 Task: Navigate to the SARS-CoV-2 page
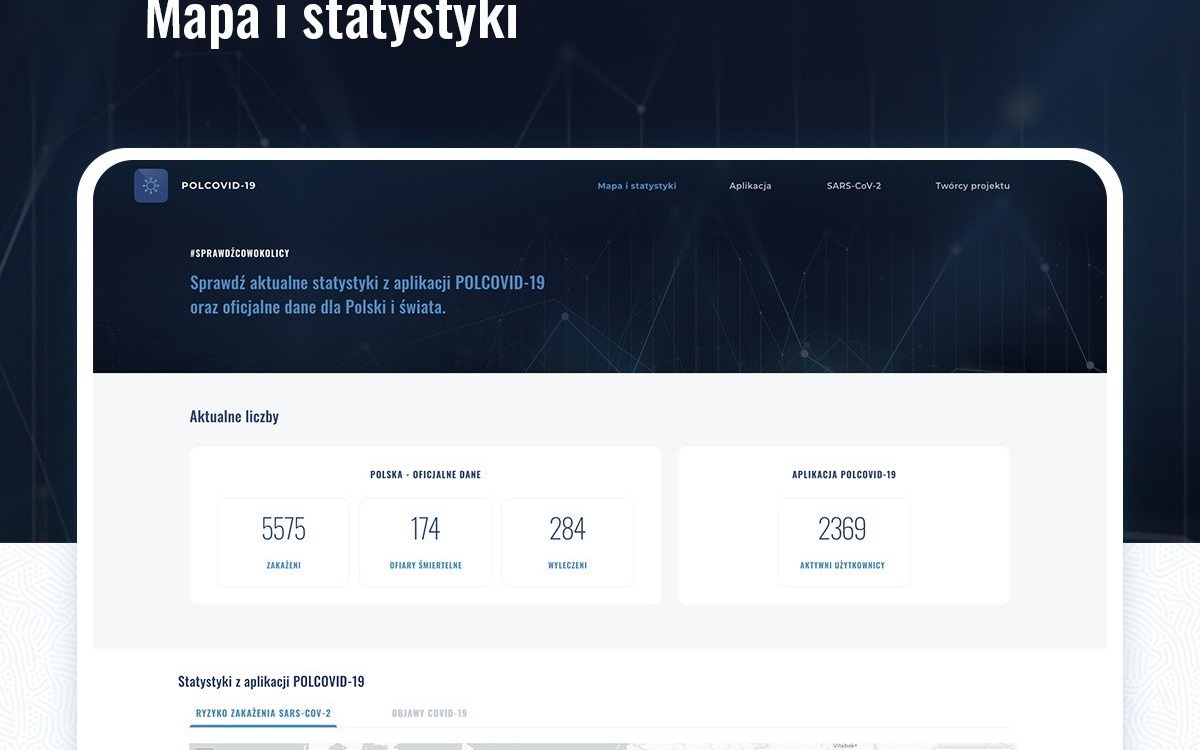[852, 185]
